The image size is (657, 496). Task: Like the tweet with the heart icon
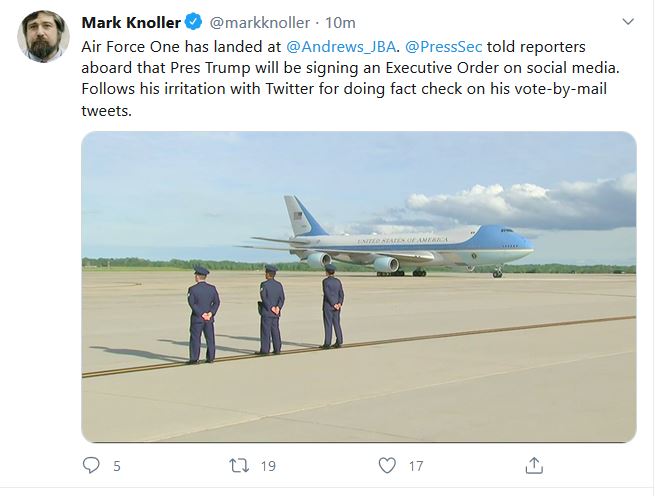tap(387, 465)
